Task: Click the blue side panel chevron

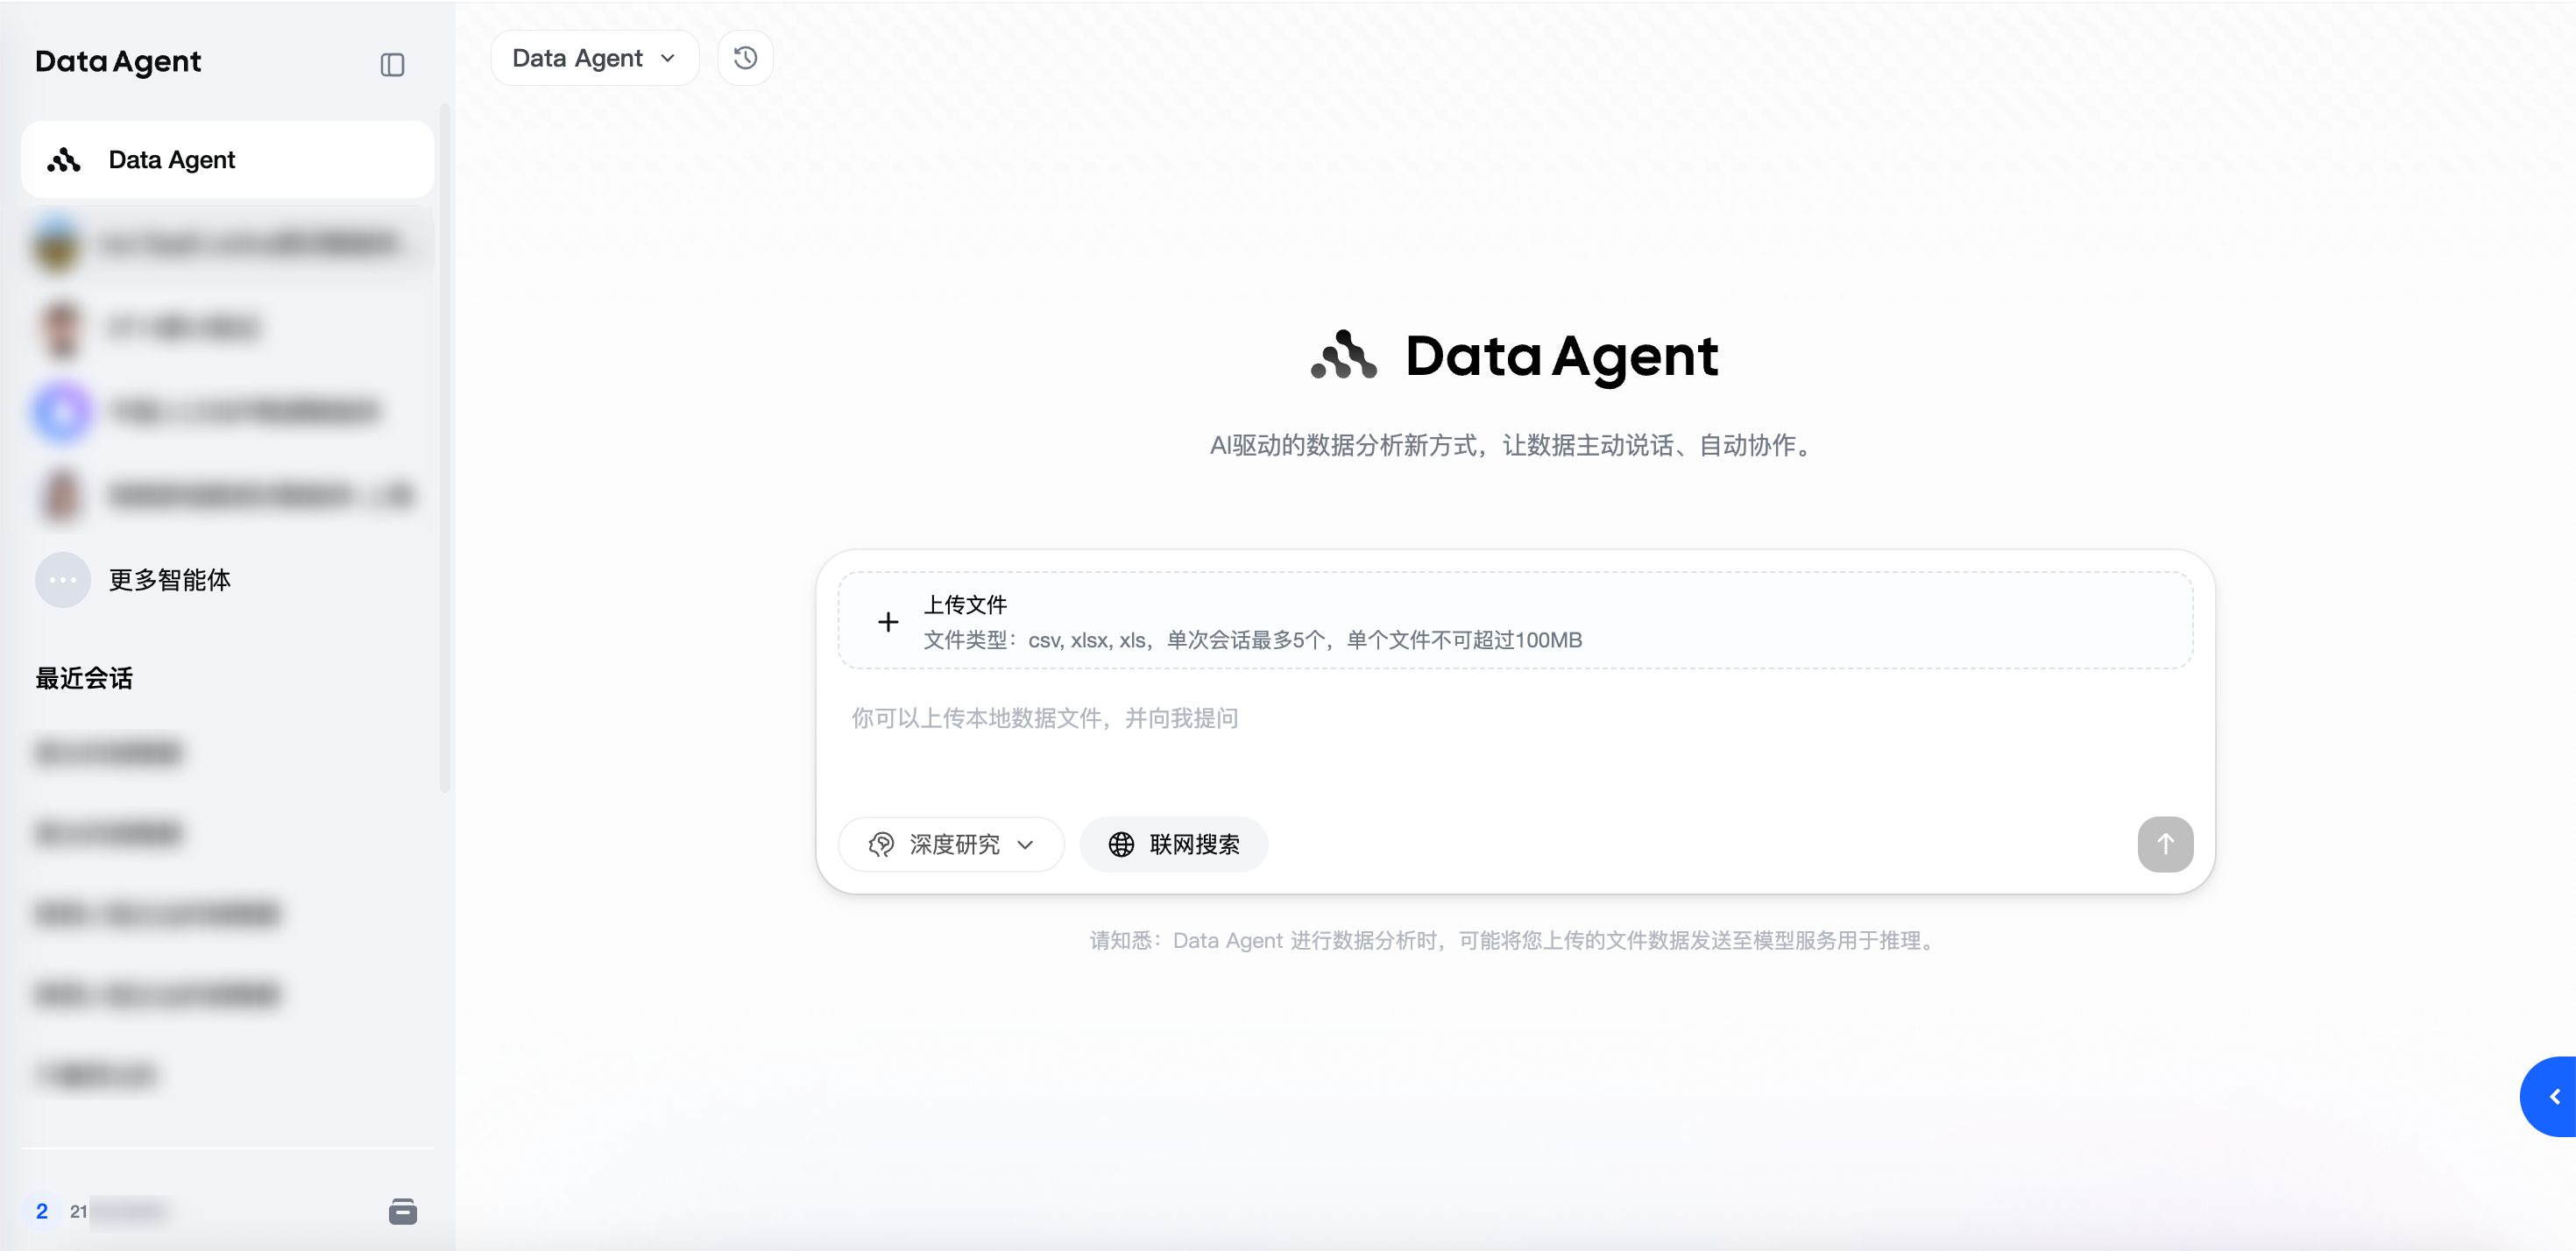Action: click(x=2553, y=1096)
